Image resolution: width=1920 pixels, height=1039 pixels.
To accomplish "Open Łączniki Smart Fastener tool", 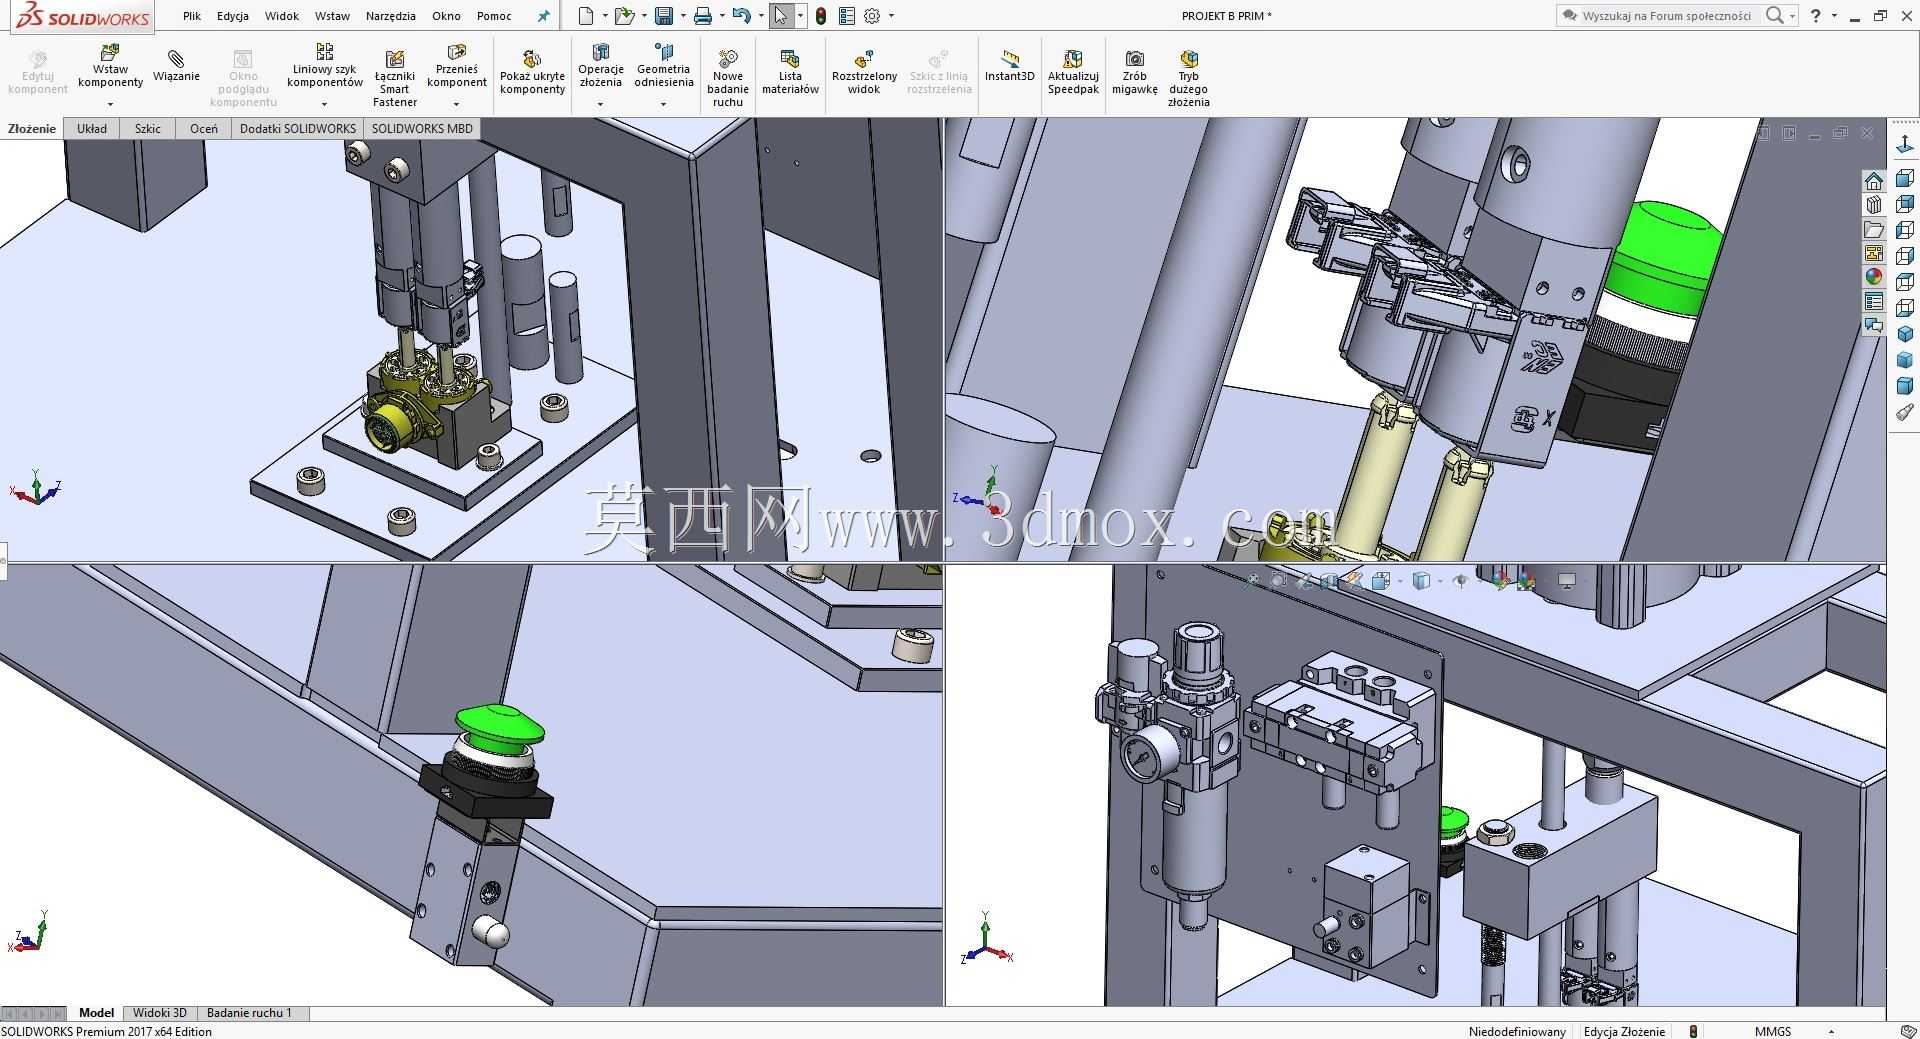I will 395,78.
